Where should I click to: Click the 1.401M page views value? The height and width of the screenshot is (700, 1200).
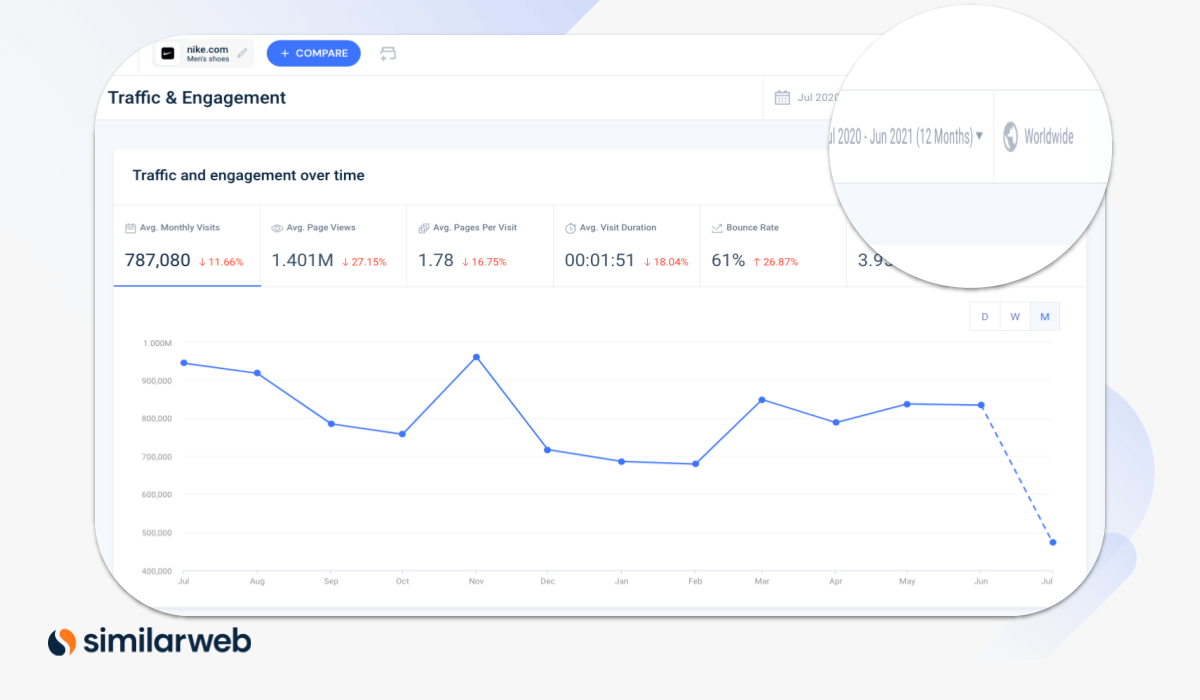pyautogui.click(x=302, y=260)
